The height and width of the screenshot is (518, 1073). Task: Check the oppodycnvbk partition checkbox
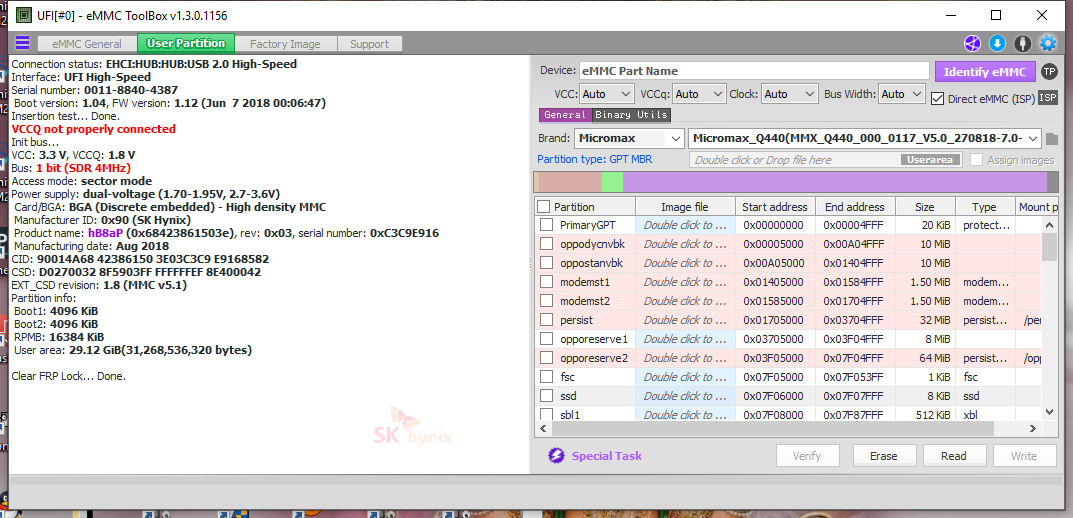click(546, 244)
